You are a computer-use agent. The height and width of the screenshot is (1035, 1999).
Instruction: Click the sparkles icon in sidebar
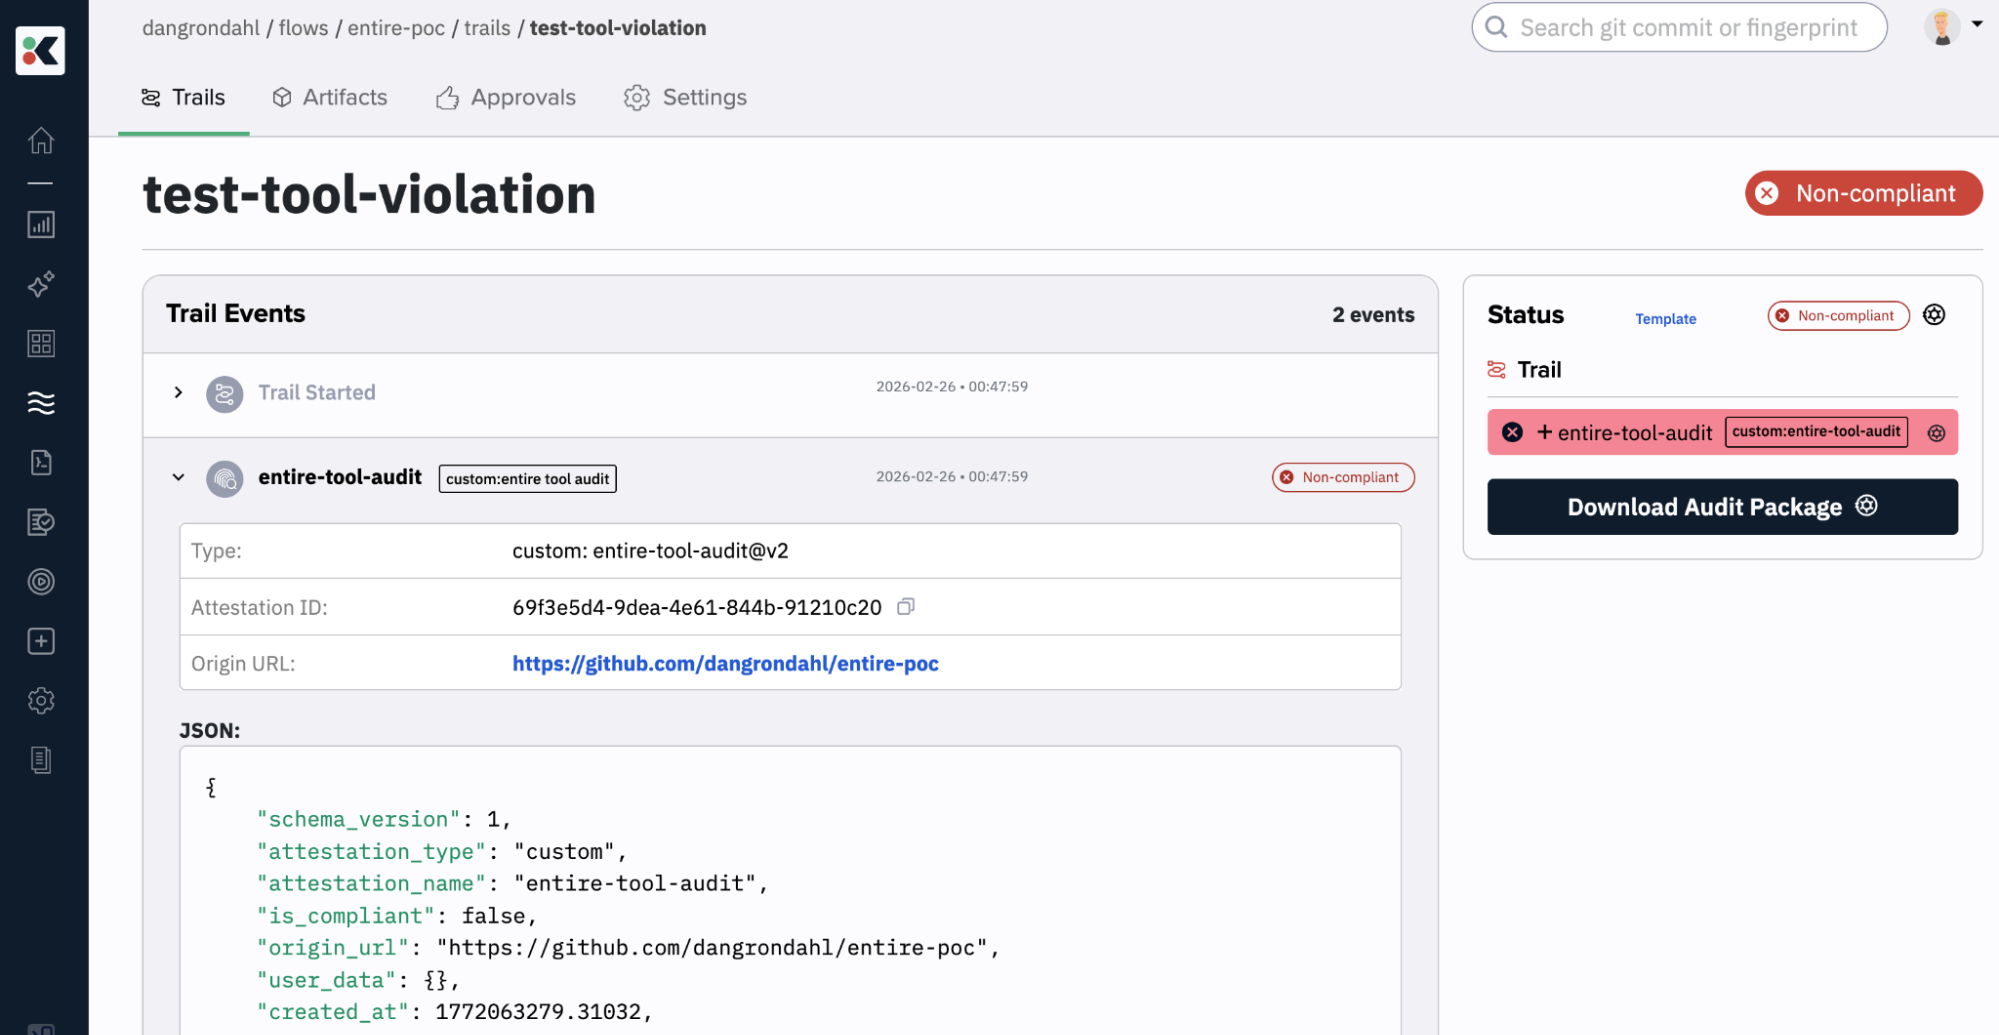(x=41, y=285)
